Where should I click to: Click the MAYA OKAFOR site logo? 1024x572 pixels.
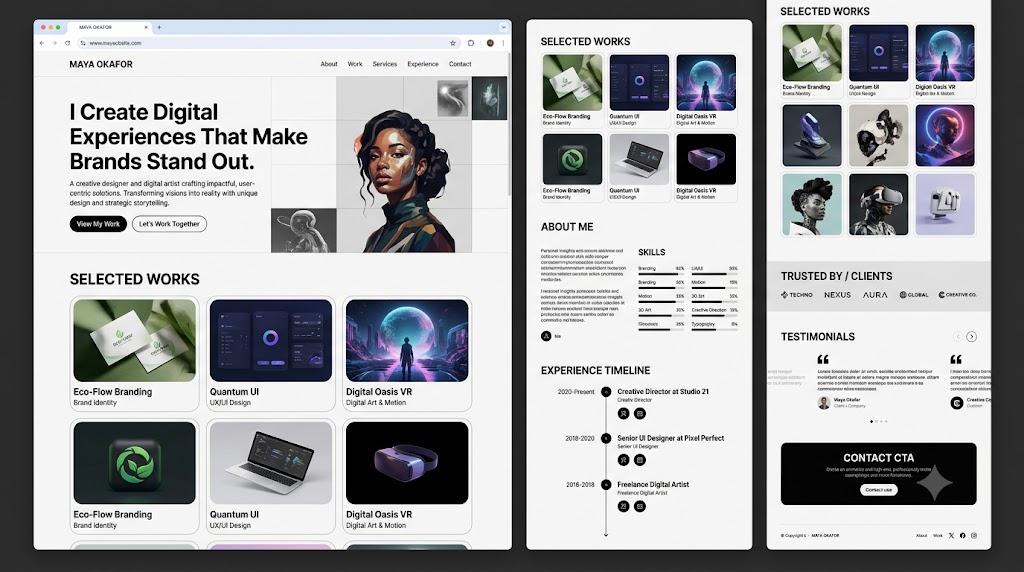pyautogui.click(x=101, y=64)
